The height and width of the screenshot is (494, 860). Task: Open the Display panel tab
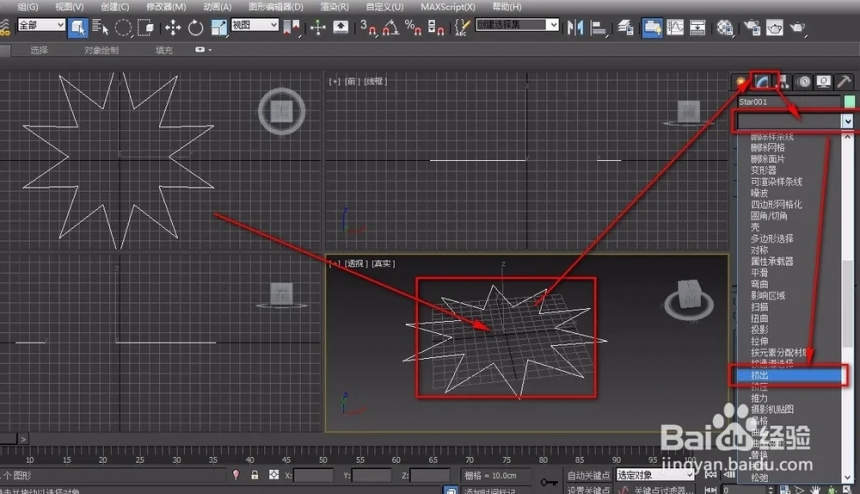click(x=824, y=82)
